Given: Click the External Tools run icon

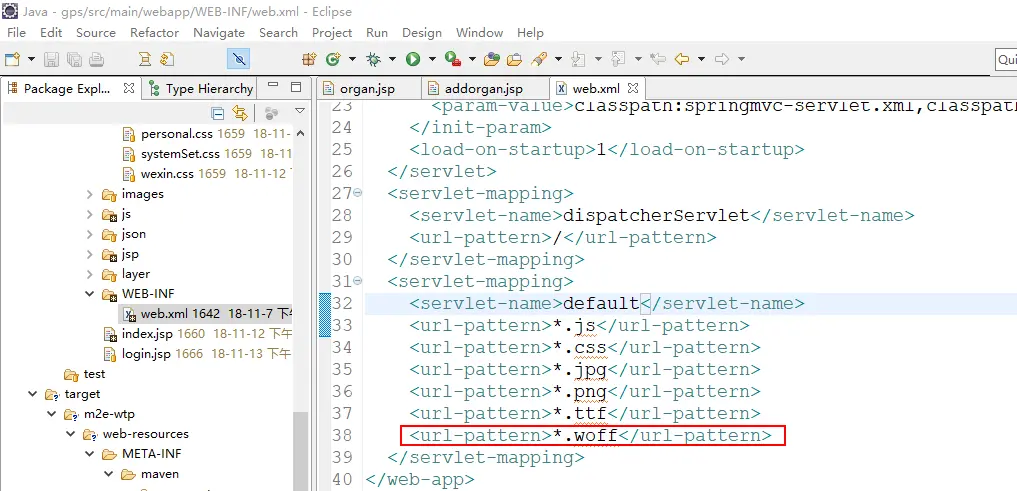Looking at the screenshot, I should (453, 60).
